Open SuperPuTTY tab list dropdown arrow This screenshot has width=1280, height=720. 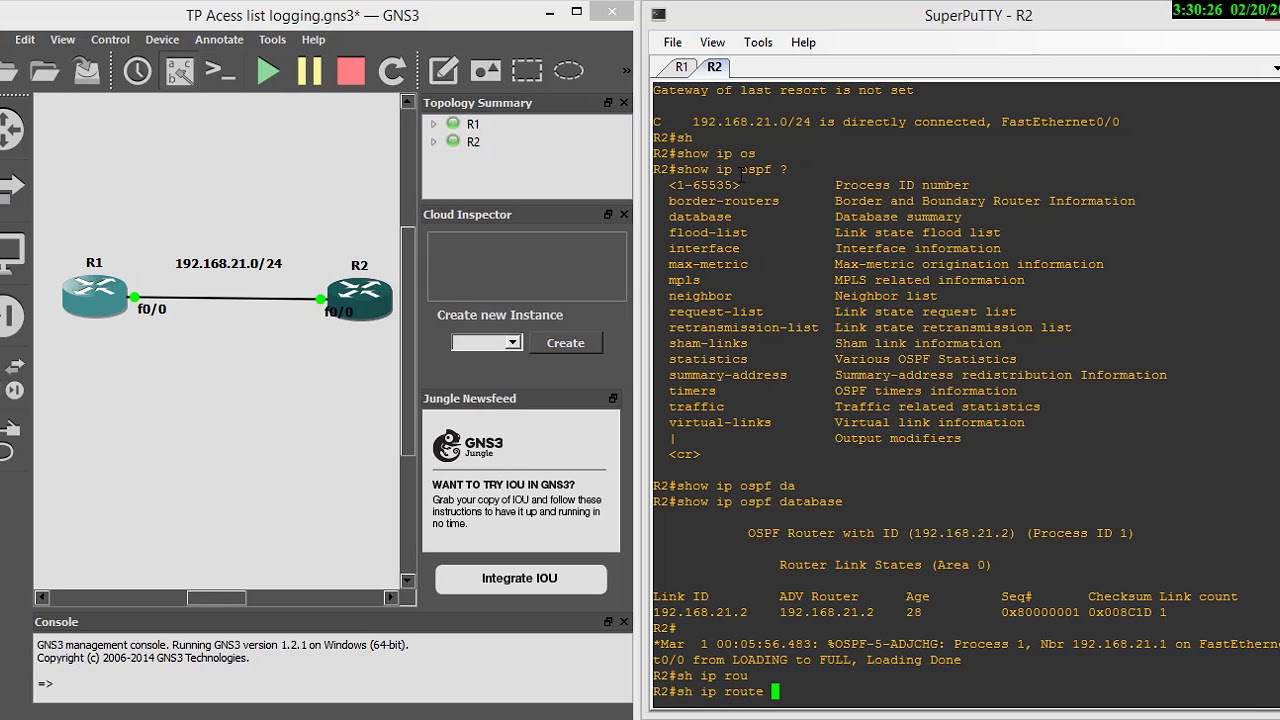coord(1276,68)
